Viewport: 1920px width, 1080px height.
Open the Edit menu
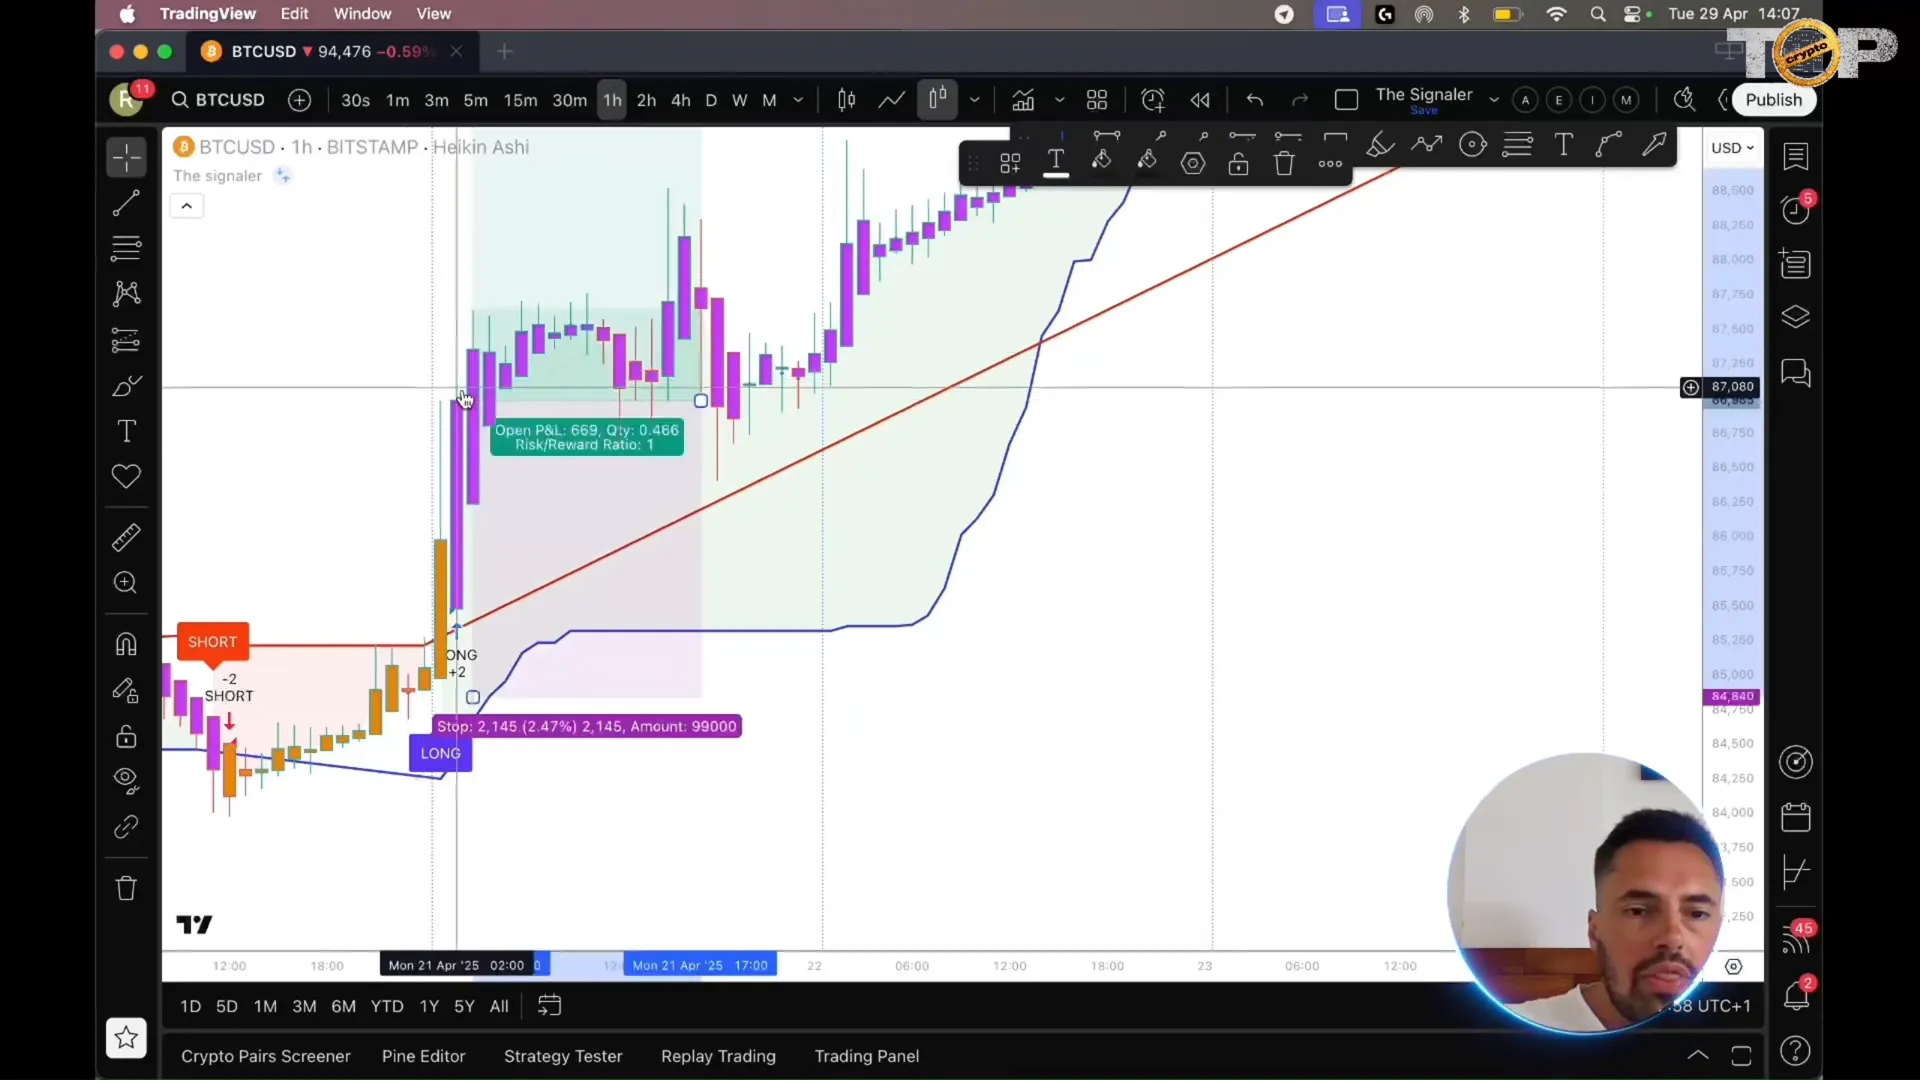tap(294, 14)
